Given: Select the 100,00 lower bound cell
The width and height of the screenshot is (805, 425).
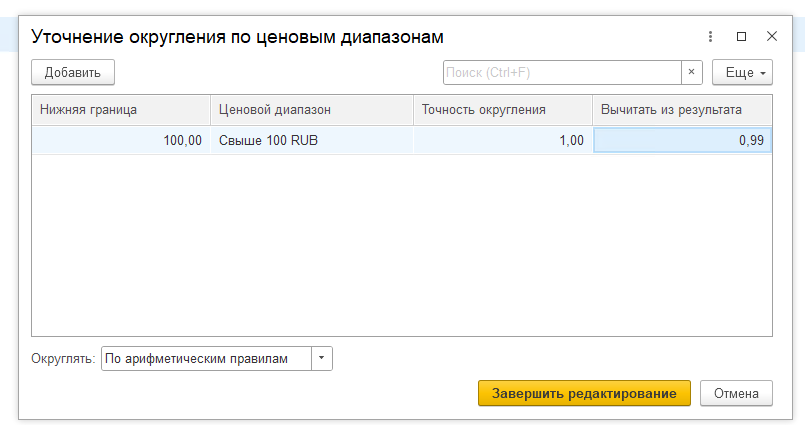Looking at the screenshot, I should [121, 141].
